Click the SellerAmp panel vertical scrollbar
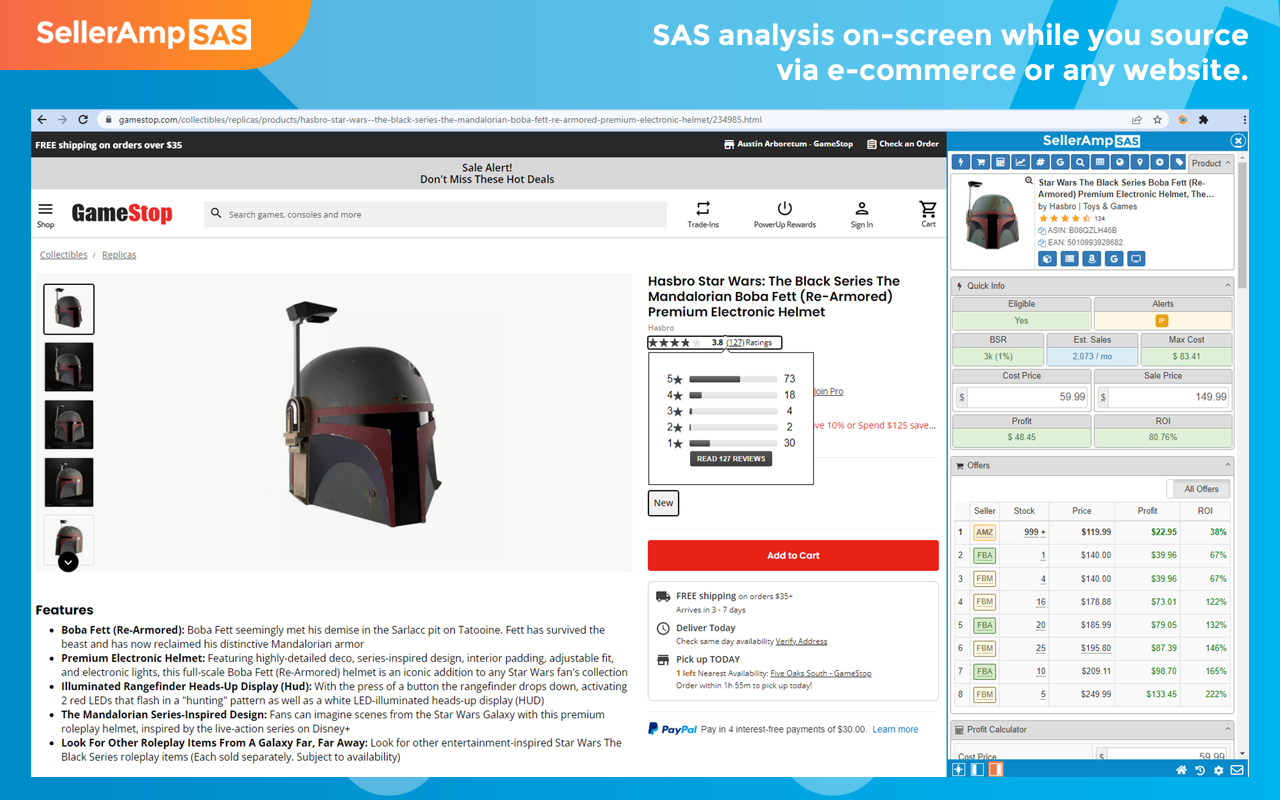 [1243, 225]
